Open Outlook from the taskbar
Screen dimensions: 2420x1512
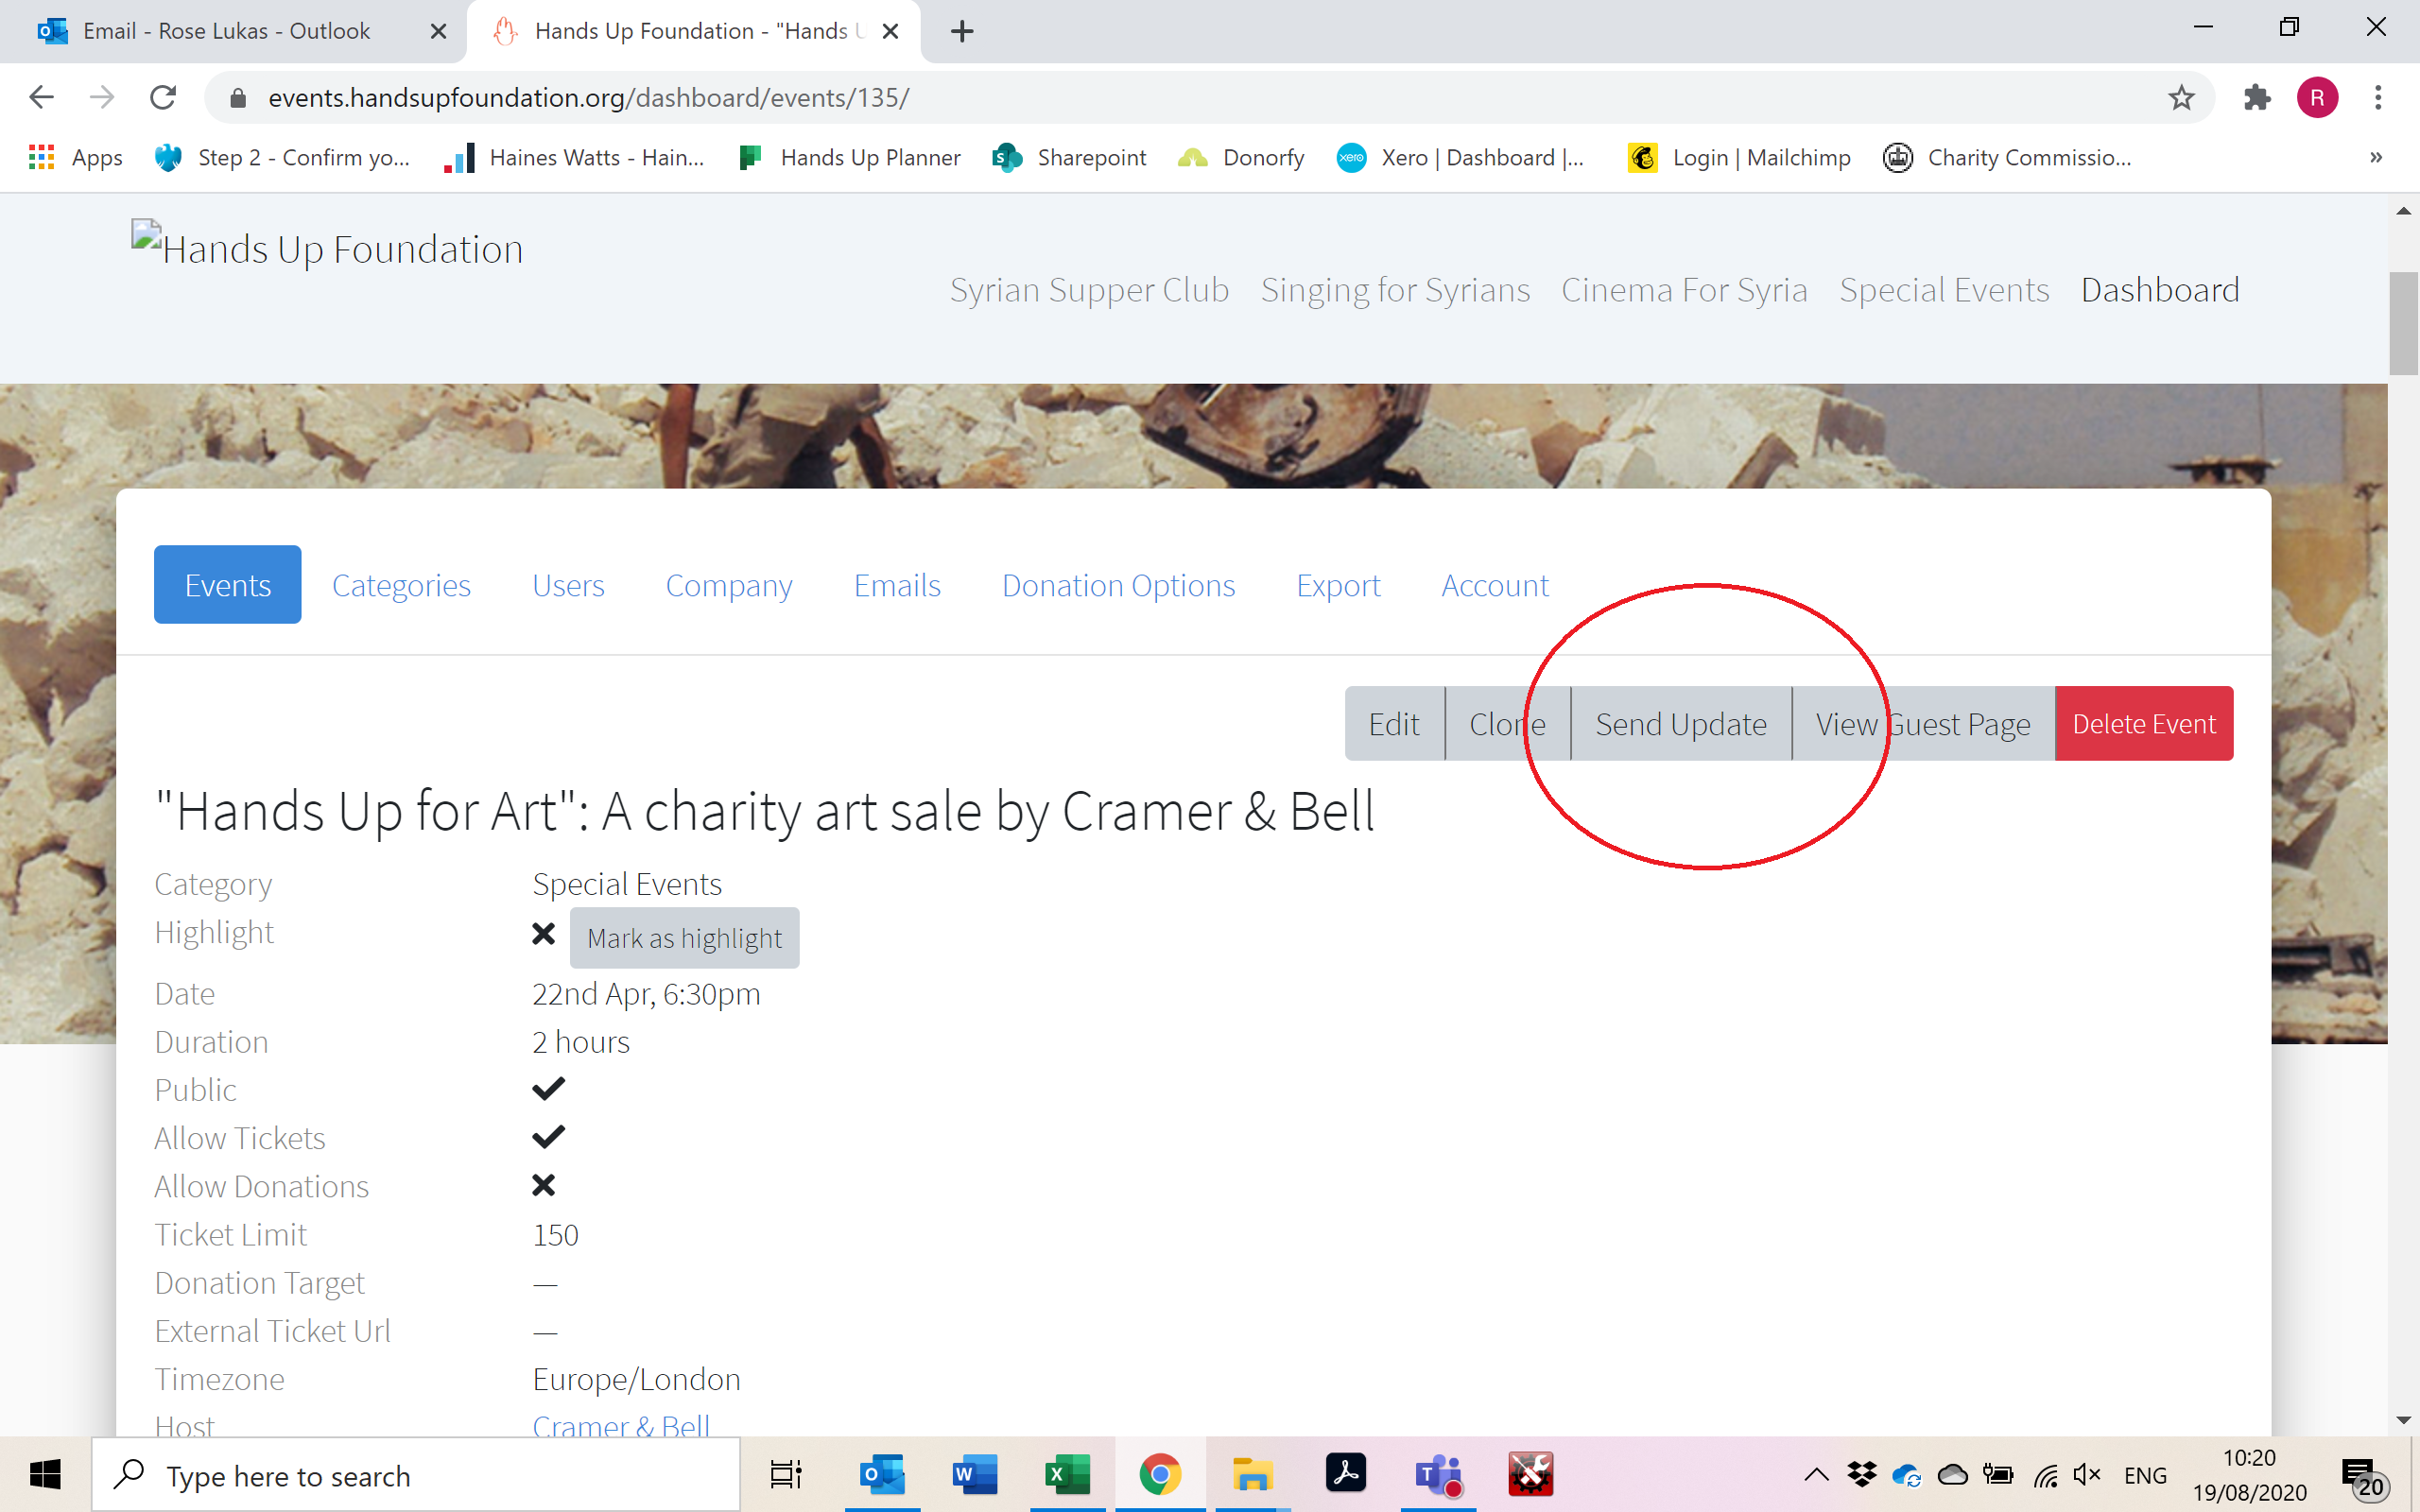882,1474
